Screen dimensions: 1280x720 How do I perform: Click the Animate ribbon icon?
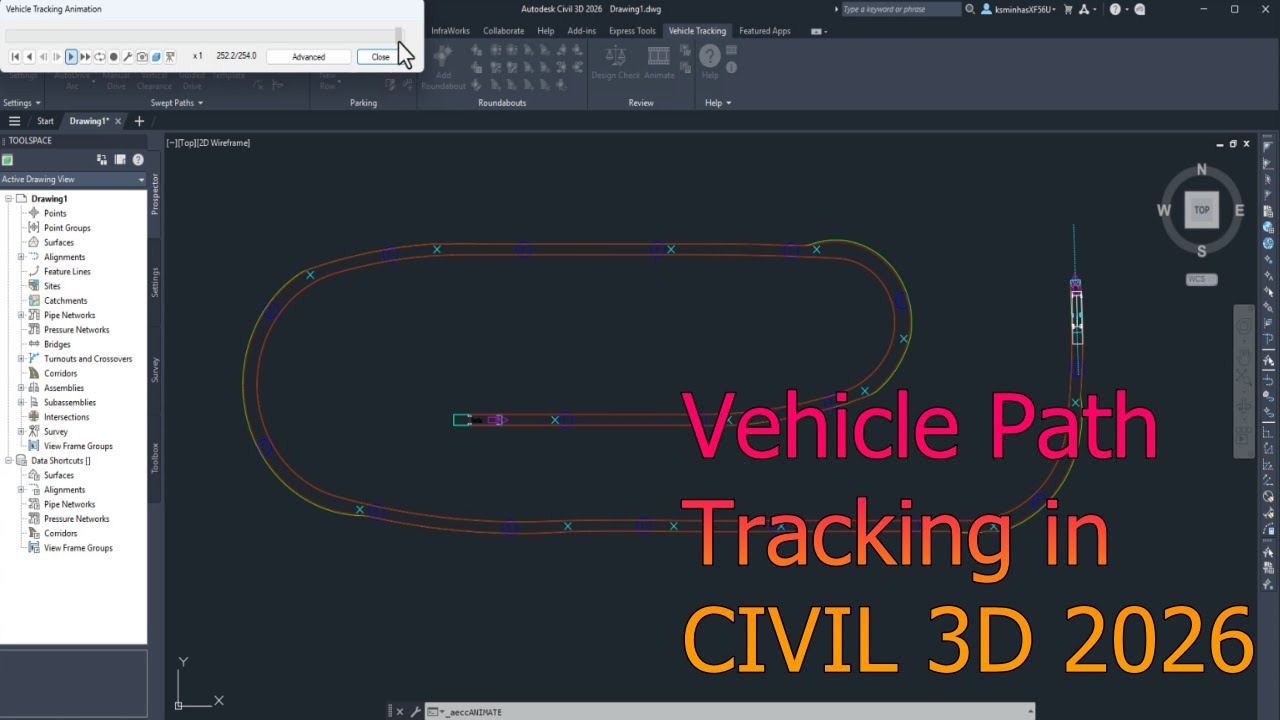point(659,62)
